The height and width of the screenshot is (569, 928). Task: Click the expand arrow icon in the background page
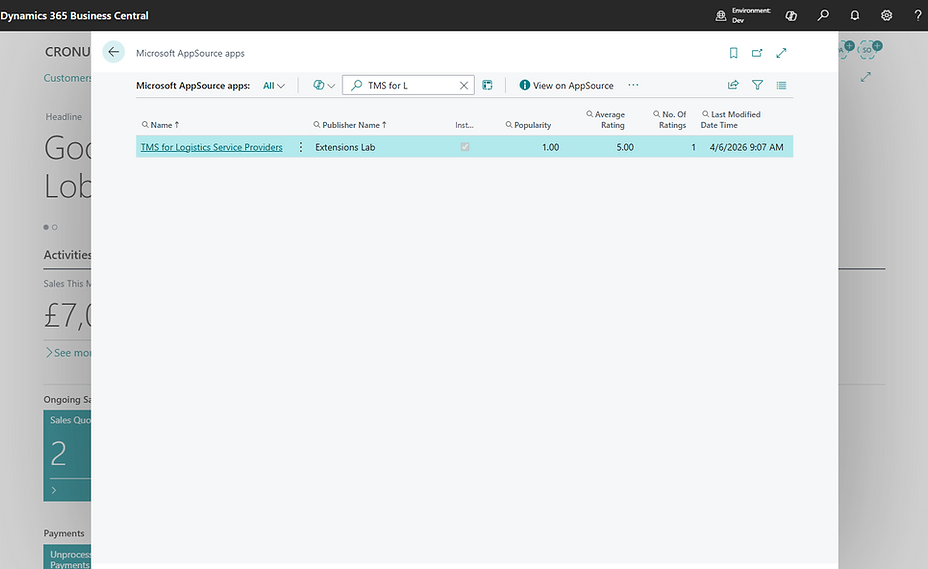866,77
